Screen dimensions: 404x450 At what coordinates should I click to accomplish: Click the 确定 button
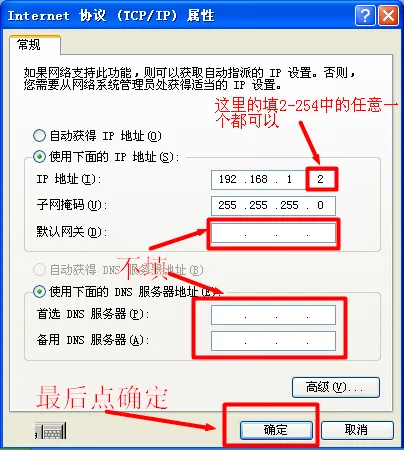pos(276,430)
